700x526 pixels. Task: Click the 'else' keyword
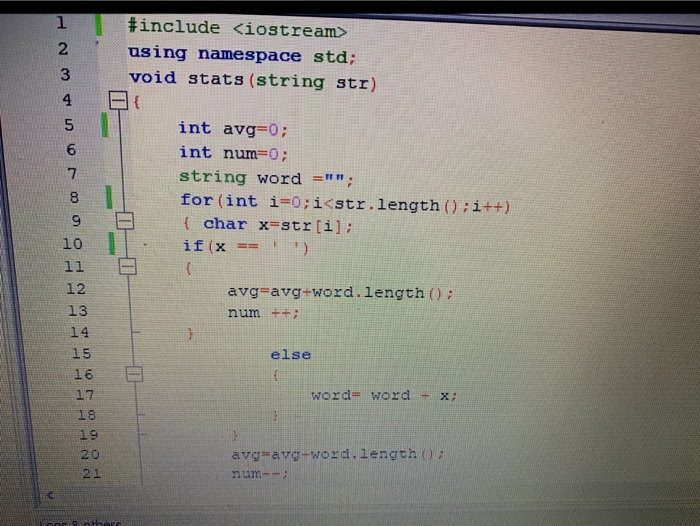click(x=291, y=355)
